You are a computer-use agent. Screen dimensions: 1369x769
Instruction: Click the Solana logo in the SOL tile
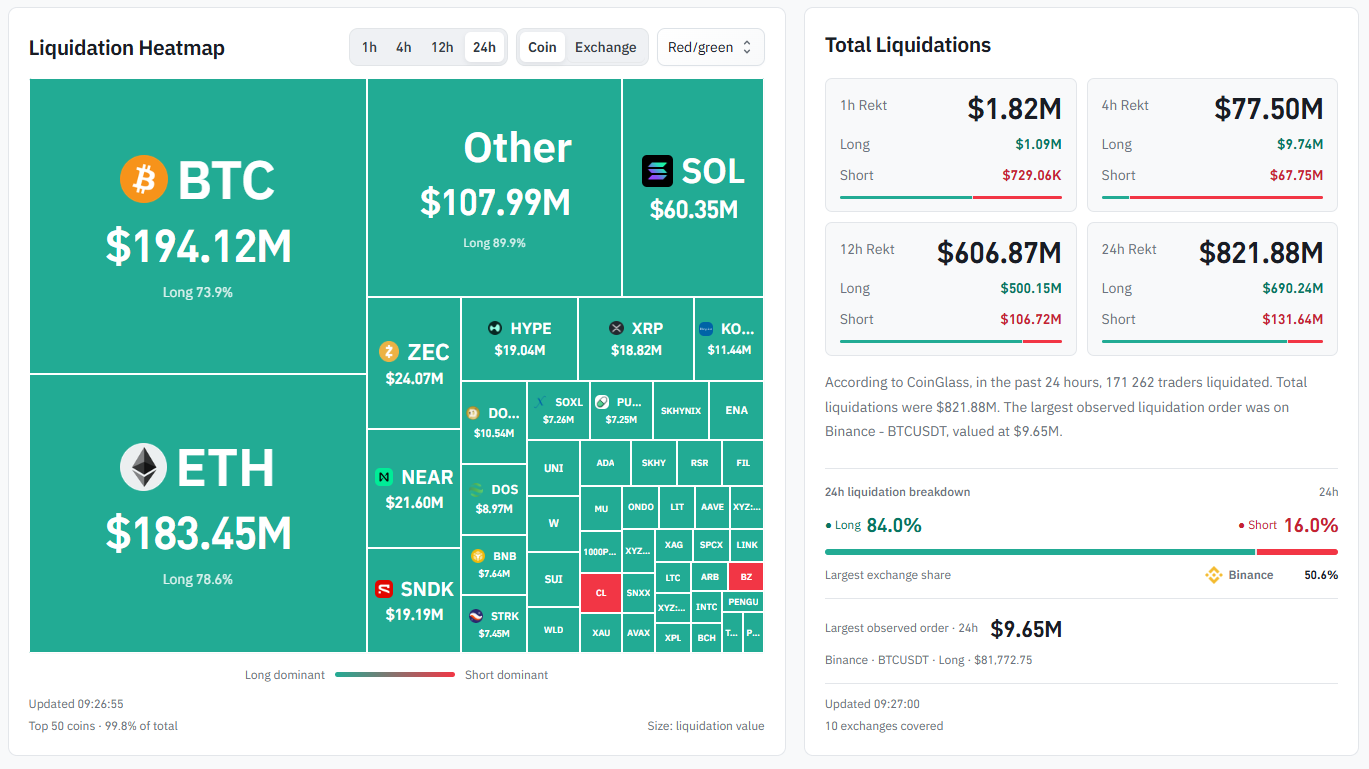pyautogui.click(x=658, y=171)
